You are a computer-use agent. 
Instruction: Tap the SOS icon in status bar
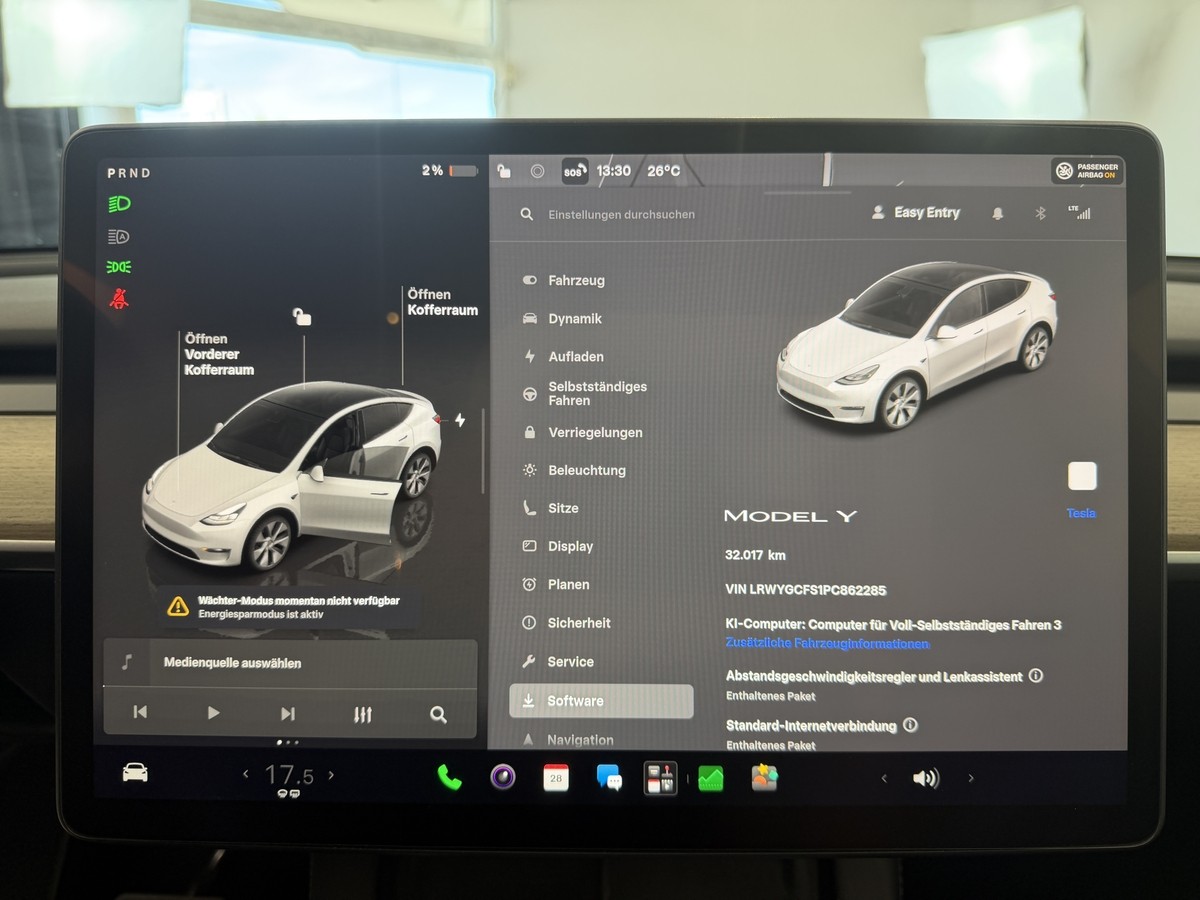click(x=574, y=171)
